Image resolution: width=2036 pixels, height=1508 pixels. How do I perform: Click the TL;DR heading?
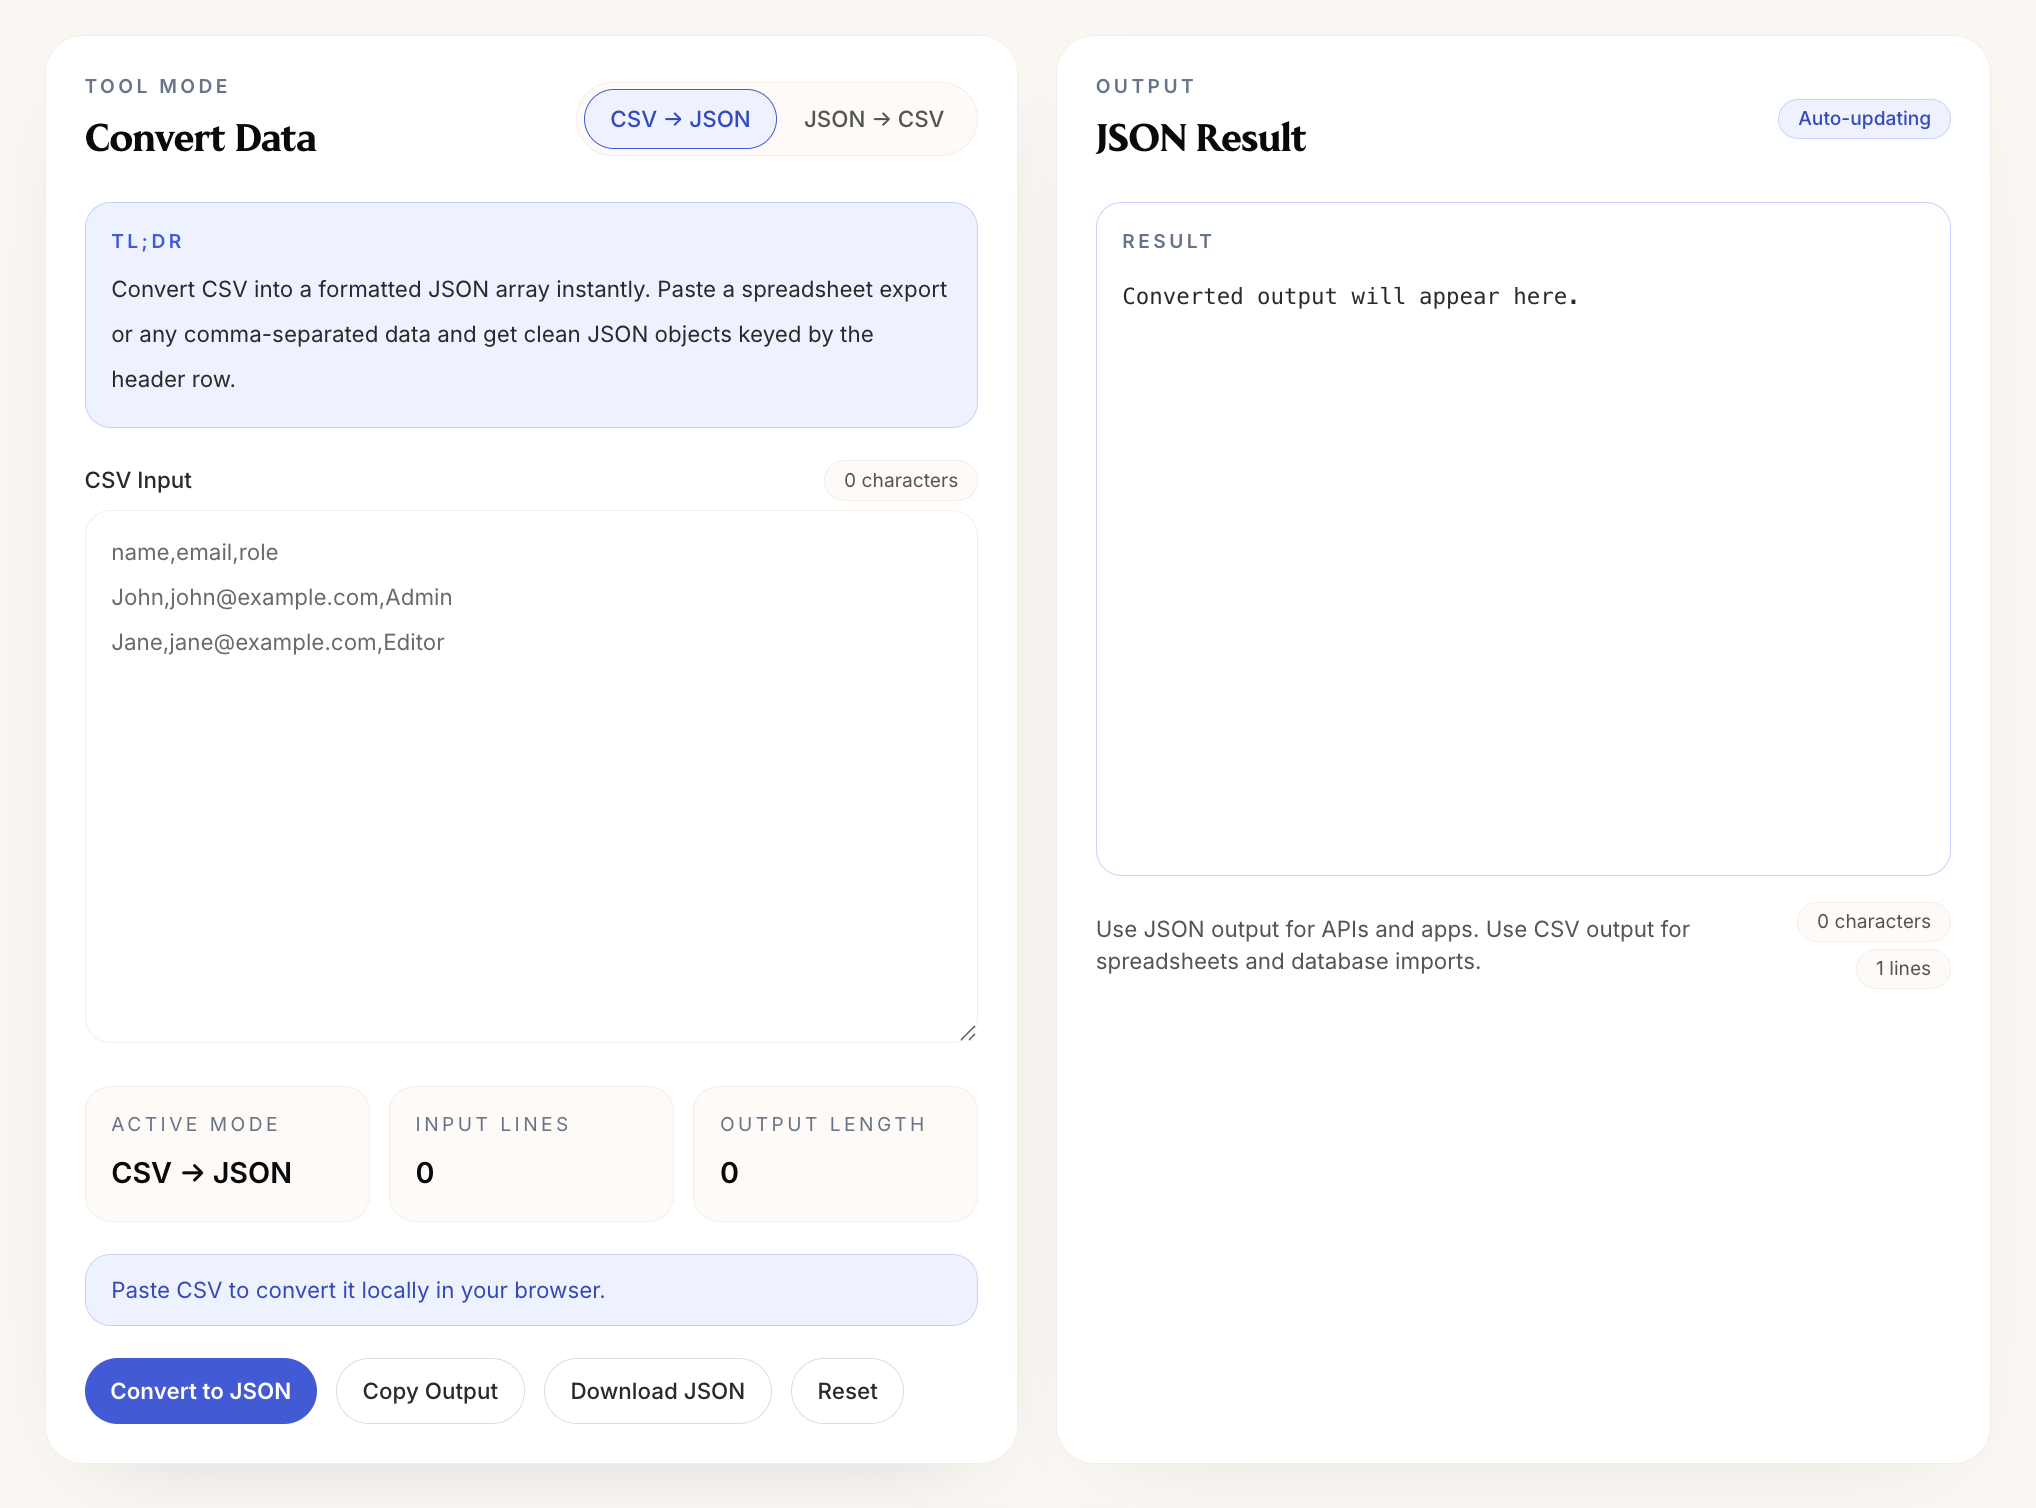(147, 241)
